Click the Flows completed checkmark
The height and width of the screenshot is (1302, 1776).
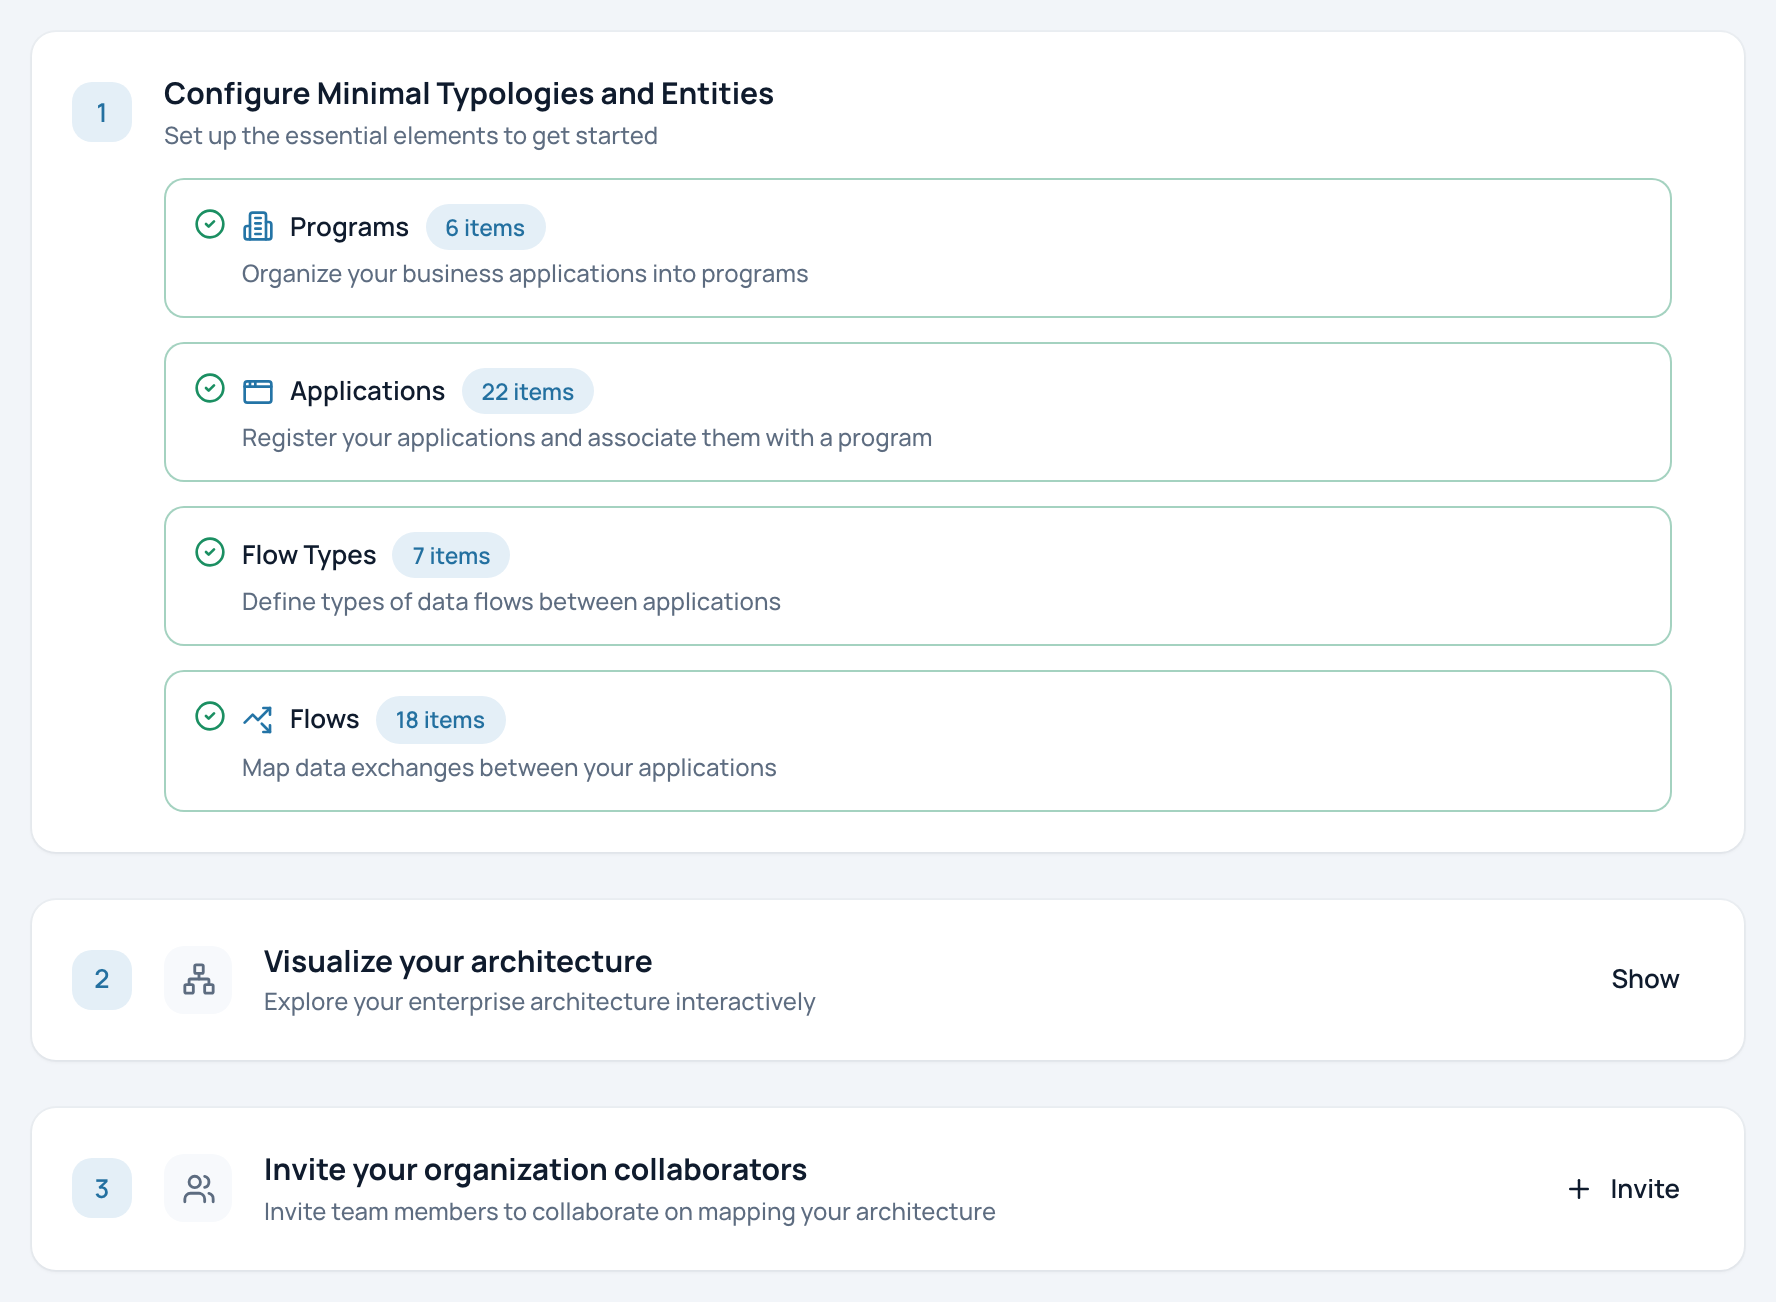[x=210, y=716]
